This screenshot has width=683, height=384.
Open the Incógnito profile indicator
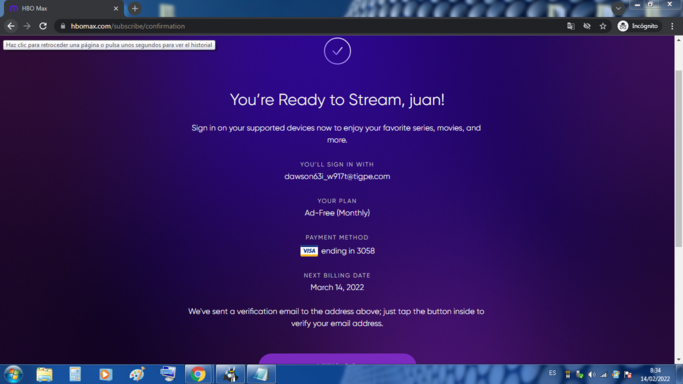(638, 26)
